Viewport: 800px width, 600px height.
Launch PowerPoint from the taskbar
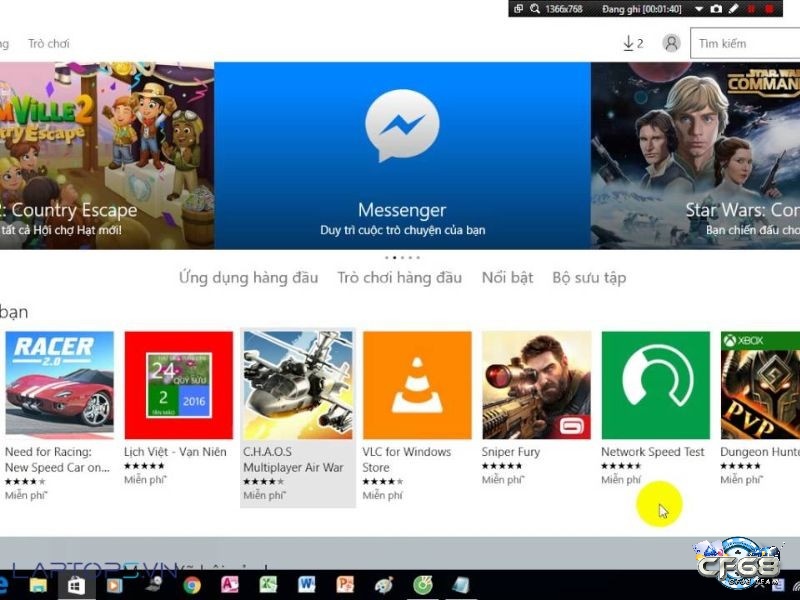coord(345,585)
